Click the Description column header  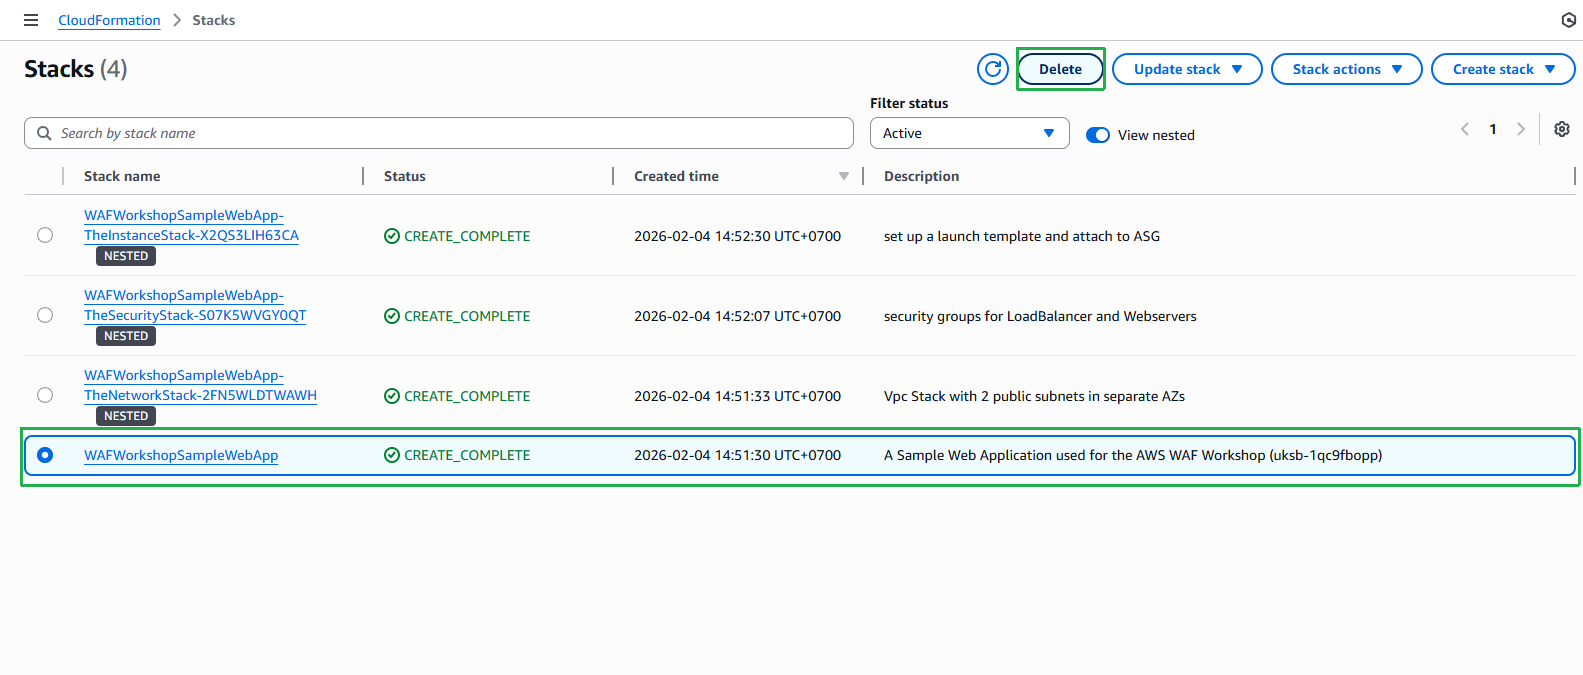coord(921,176)
